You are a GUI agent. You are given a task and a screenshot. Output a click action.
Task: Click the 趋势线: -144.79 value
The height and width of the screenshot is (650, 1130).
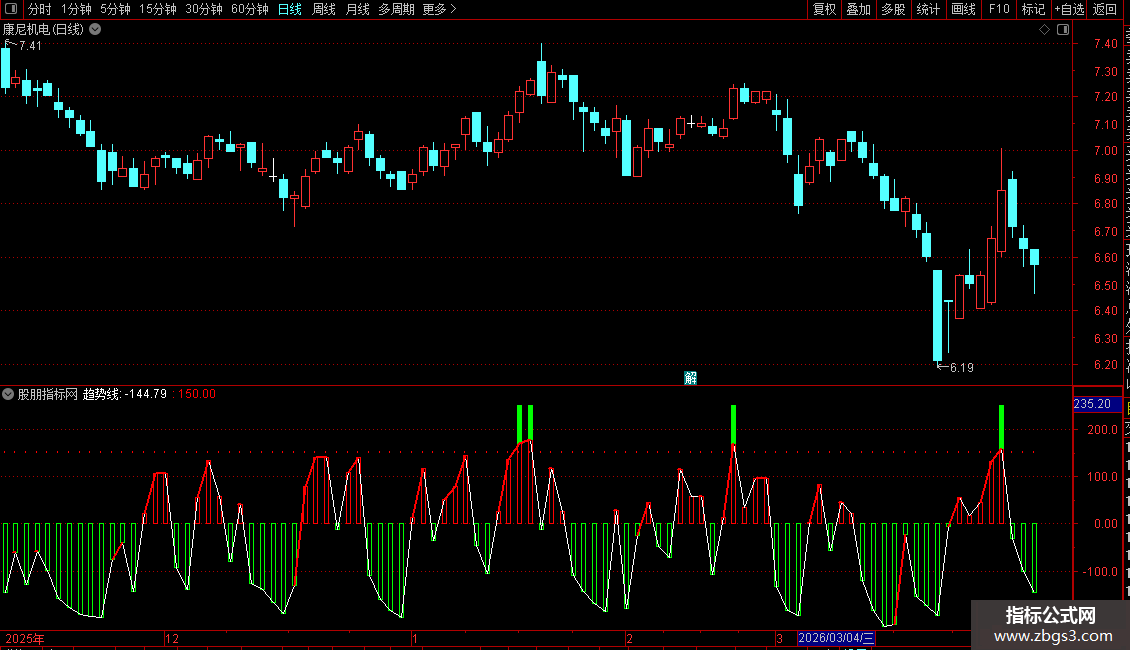click(x=125, y=394)
